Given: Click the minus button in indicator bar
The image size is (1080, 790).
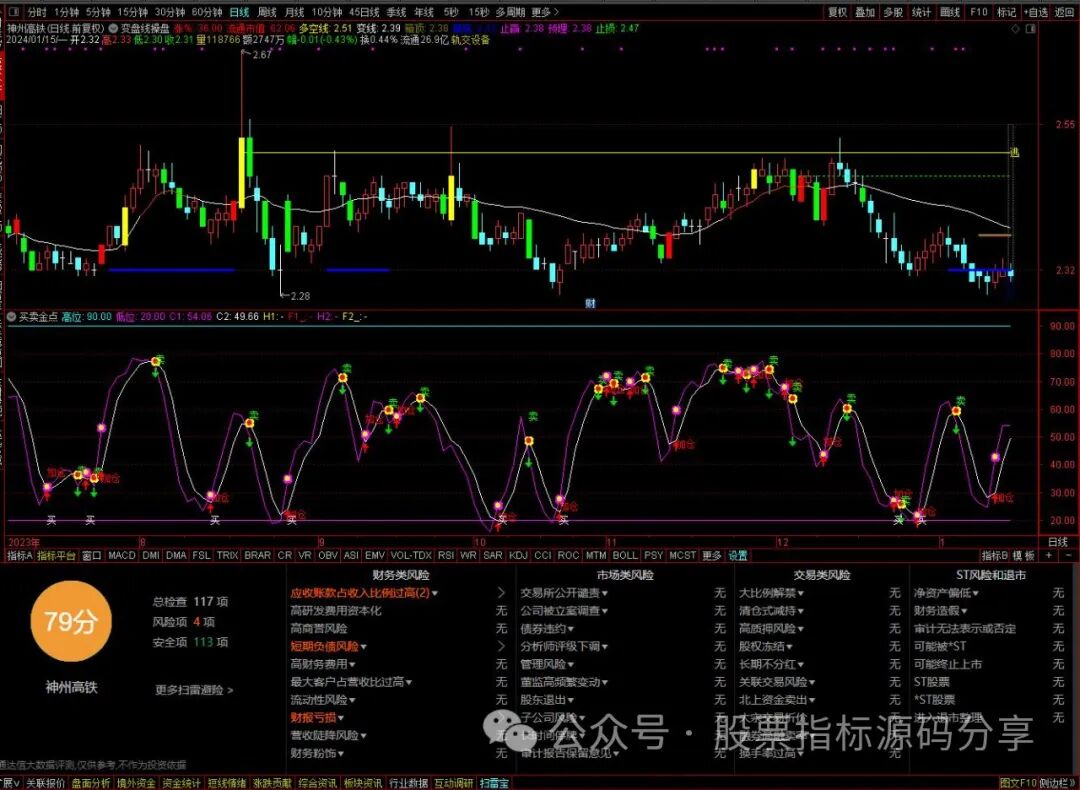Looking at the screenshot, I should click(x=1068, y=555).
